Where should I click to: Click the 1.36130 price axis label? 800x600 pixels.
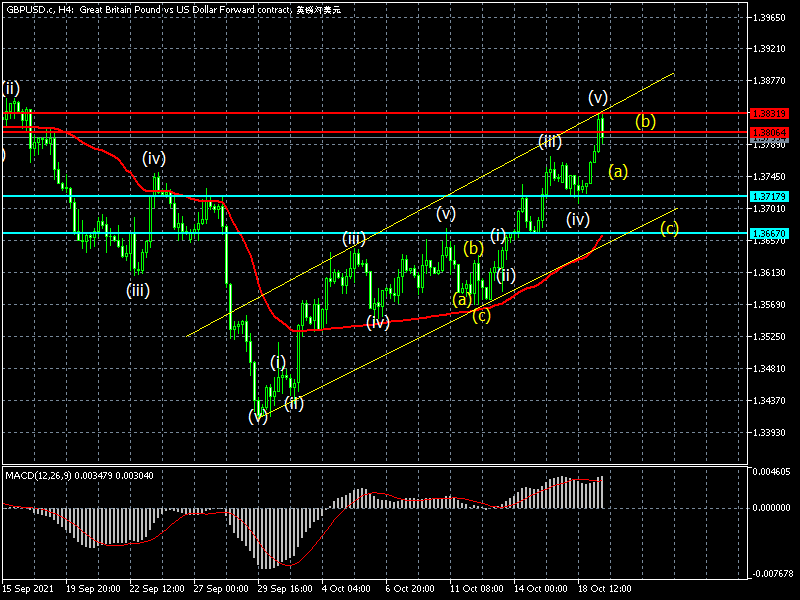tap(769, 273)
